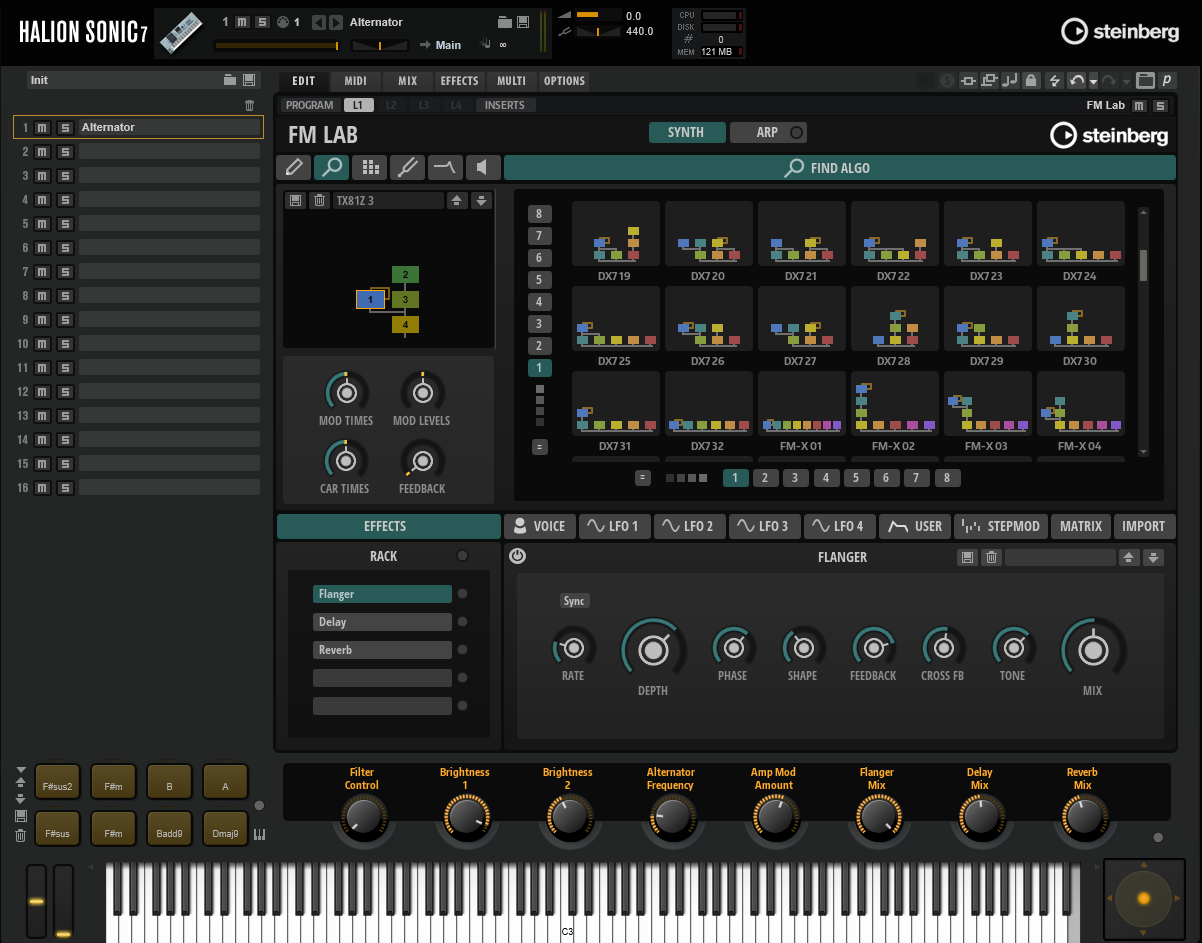The height and width of the screenshot is (943, 1202).
Task: Open the MATRIX section
Action: pyautogui.click(x=1081, y=526)
